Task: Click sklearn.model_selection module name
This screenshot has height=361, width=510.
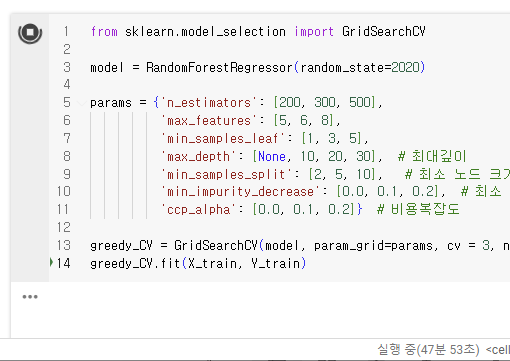Action: tap(205, 32)
